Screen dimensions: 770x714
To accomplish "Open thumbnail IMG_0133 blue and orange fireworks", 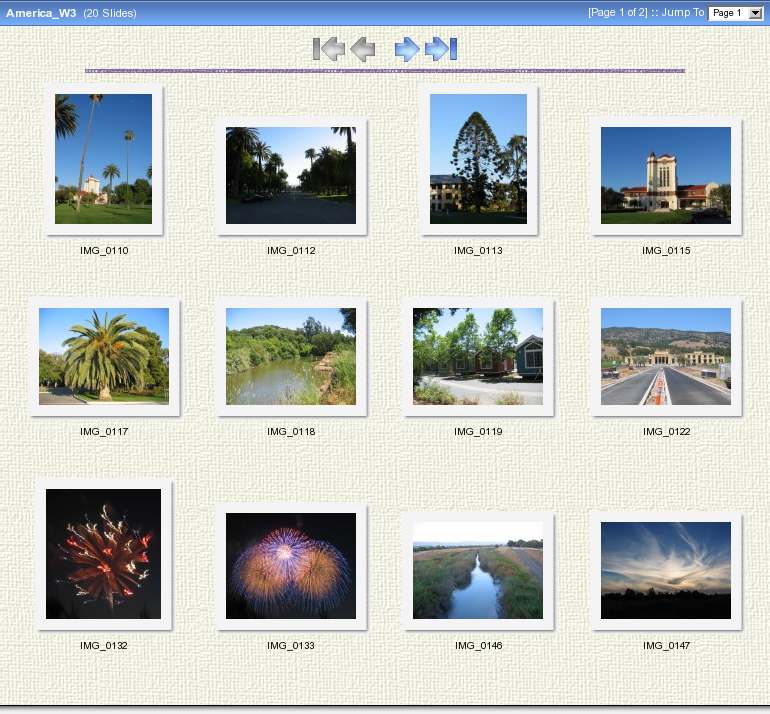I will pyautogui.click(x=291, y=566).
